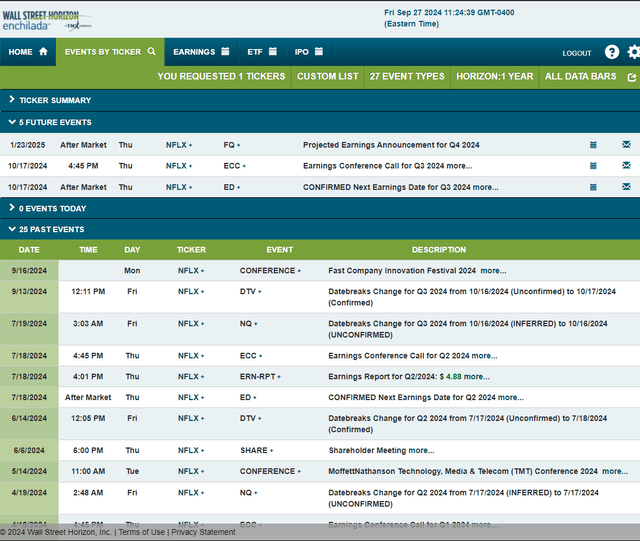
Task: Click You Requested 1 Tickers
Action: (221, 76)
